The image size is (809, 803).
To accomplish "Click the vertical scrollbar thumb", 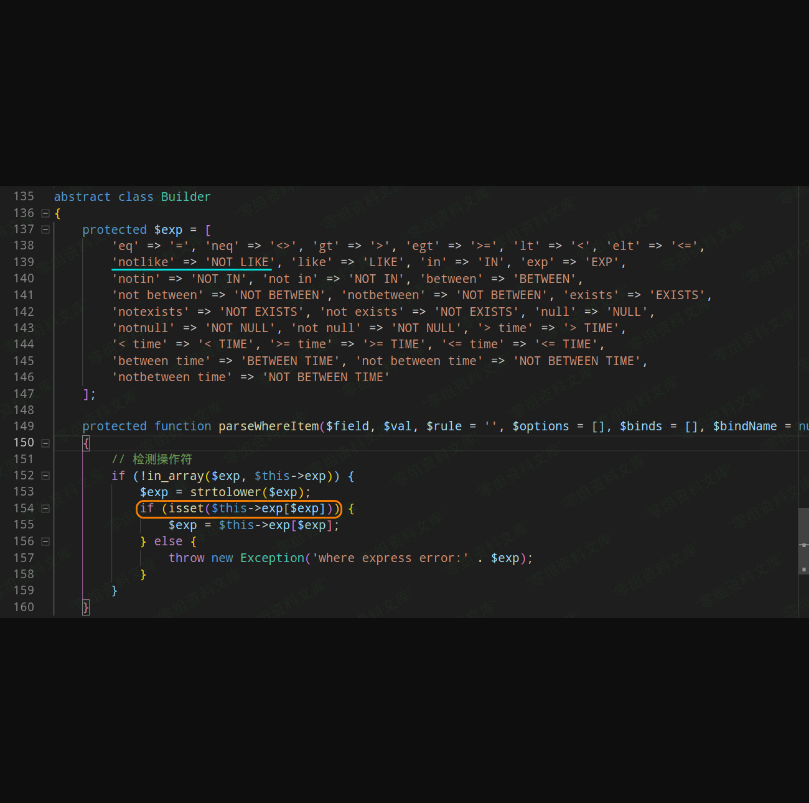I will (x=803, y=541).
